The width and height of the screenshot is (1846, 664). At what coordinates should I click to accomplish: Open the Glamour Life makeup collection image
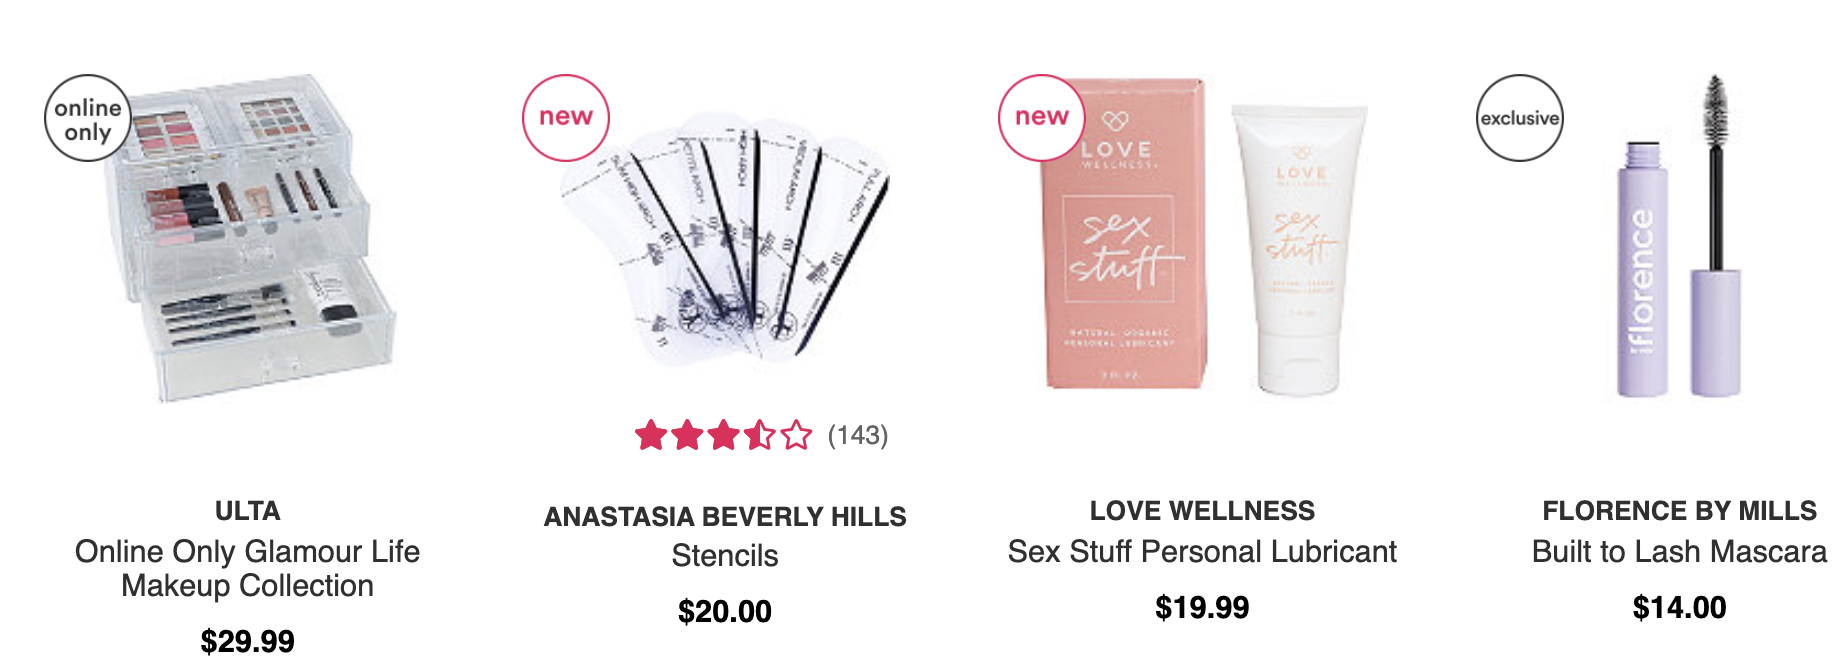point(248,238)
